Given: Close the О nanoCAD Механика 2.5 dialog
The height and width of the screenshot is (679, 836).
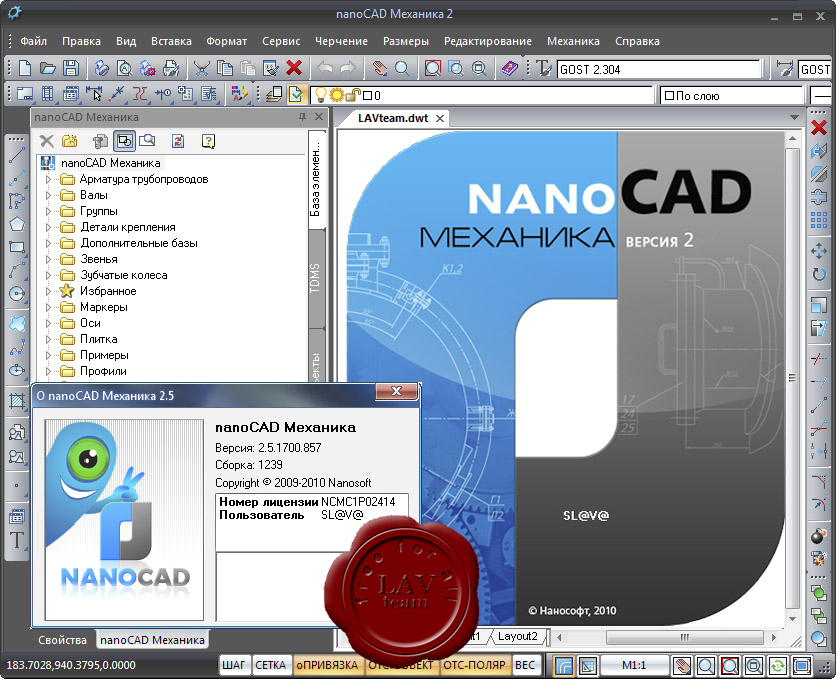Looking at the screenshot, I should click(396, 391).
